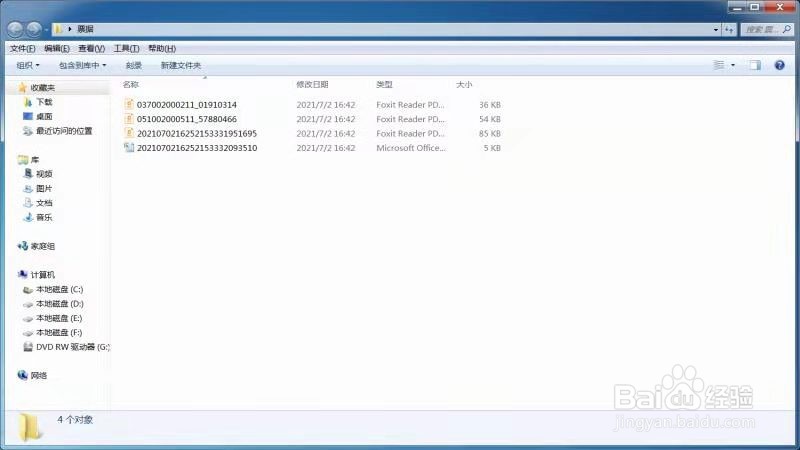The width and height of the screenshot is (800, 450).
Task: Click the Back navigation arrow
Action: [15, 29]
